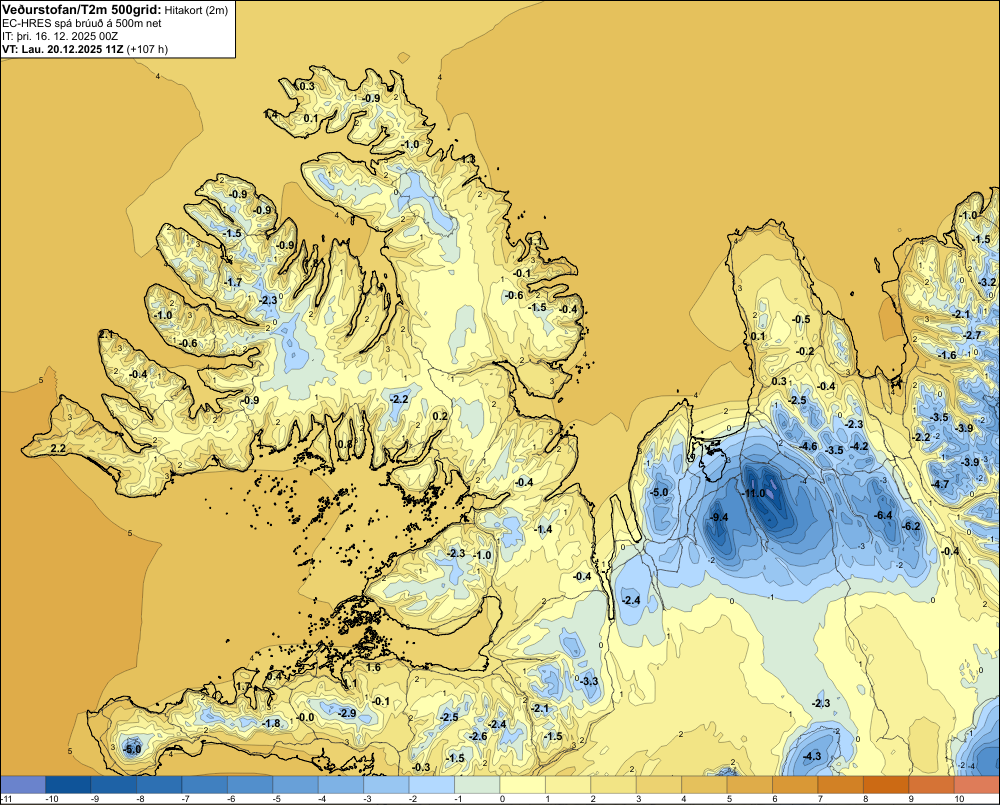This screenshot has width=1000, height=805.
Task: Click the title 'Veðurstofan/T2m 500grid' in header
Action: pyautogui.click(x=81, y=9)
